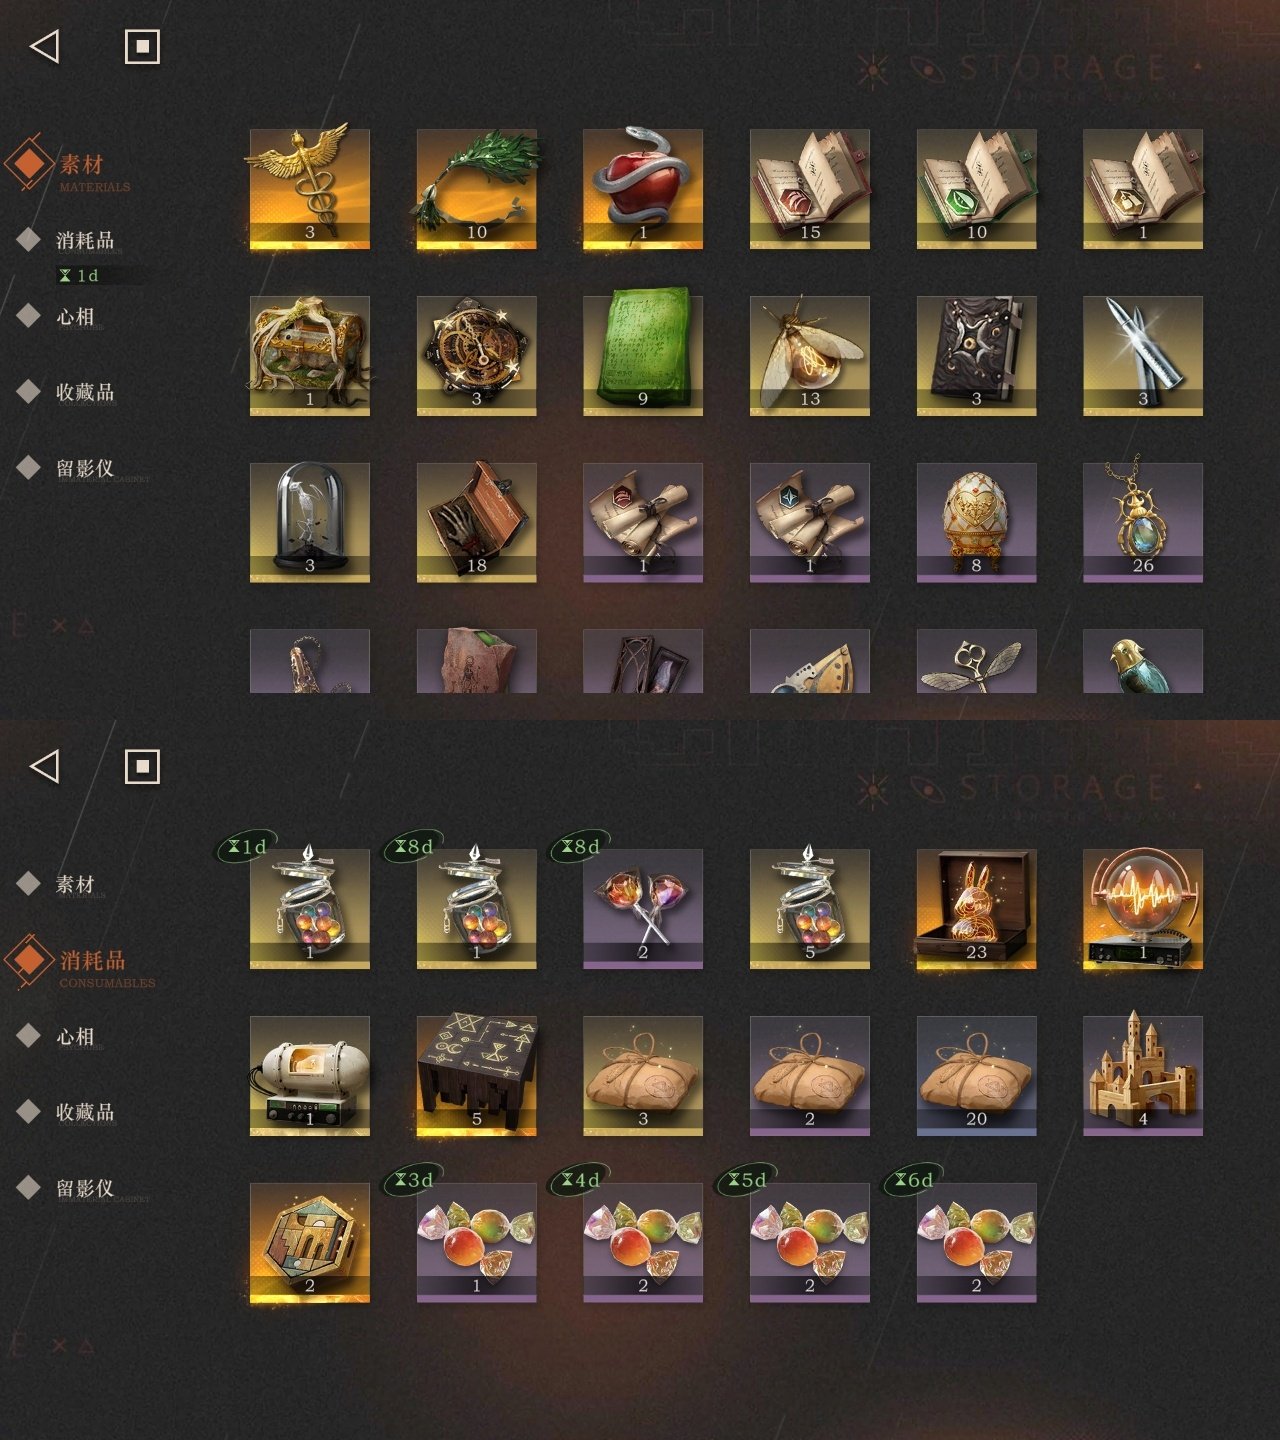1280x1440 pixels.
Task: Select the wrapped parcel with count 20
Action: (976, 1076)
